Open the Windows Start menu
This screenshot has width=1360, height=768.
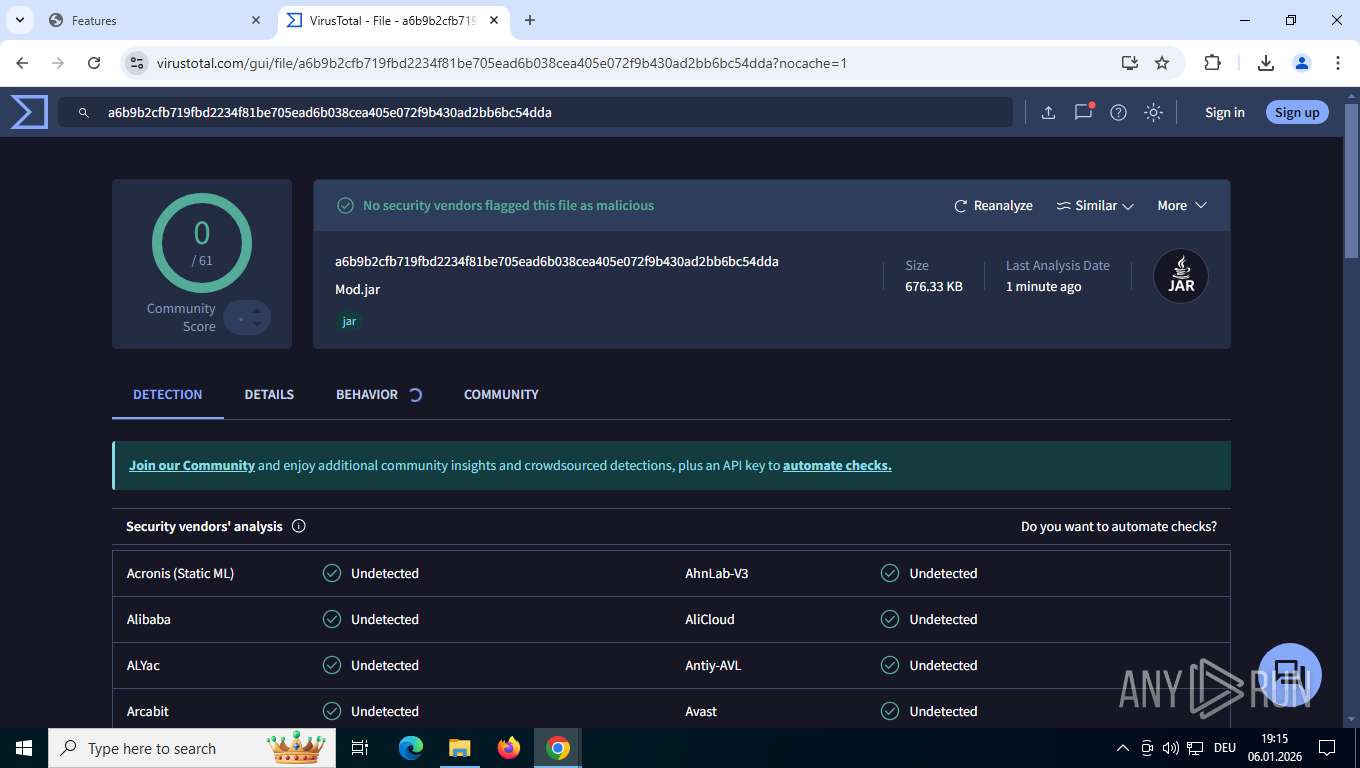click(x=23, y=748)
